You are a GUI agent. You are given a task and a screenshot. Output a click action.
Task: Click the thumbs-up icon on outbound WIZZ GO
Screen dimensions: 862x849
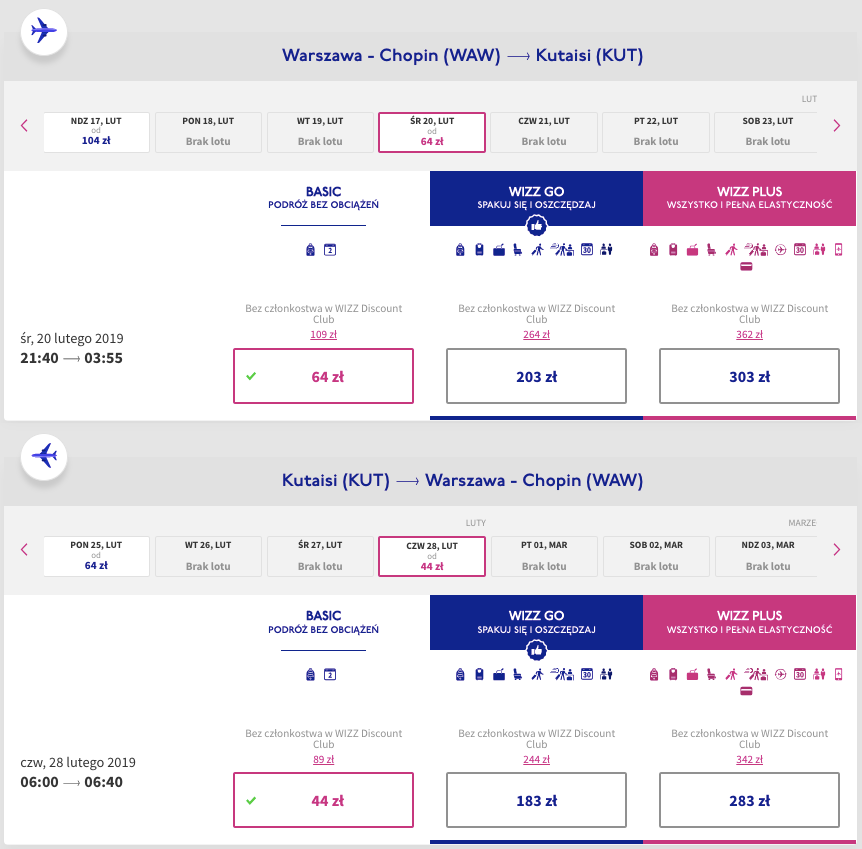(537, 225)
